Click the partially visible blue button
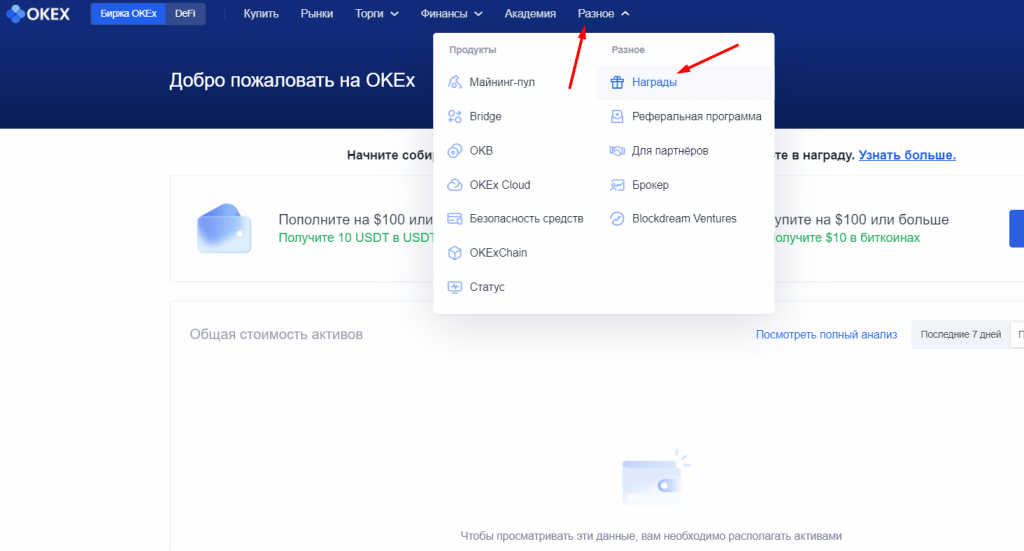 point(1017,228)
